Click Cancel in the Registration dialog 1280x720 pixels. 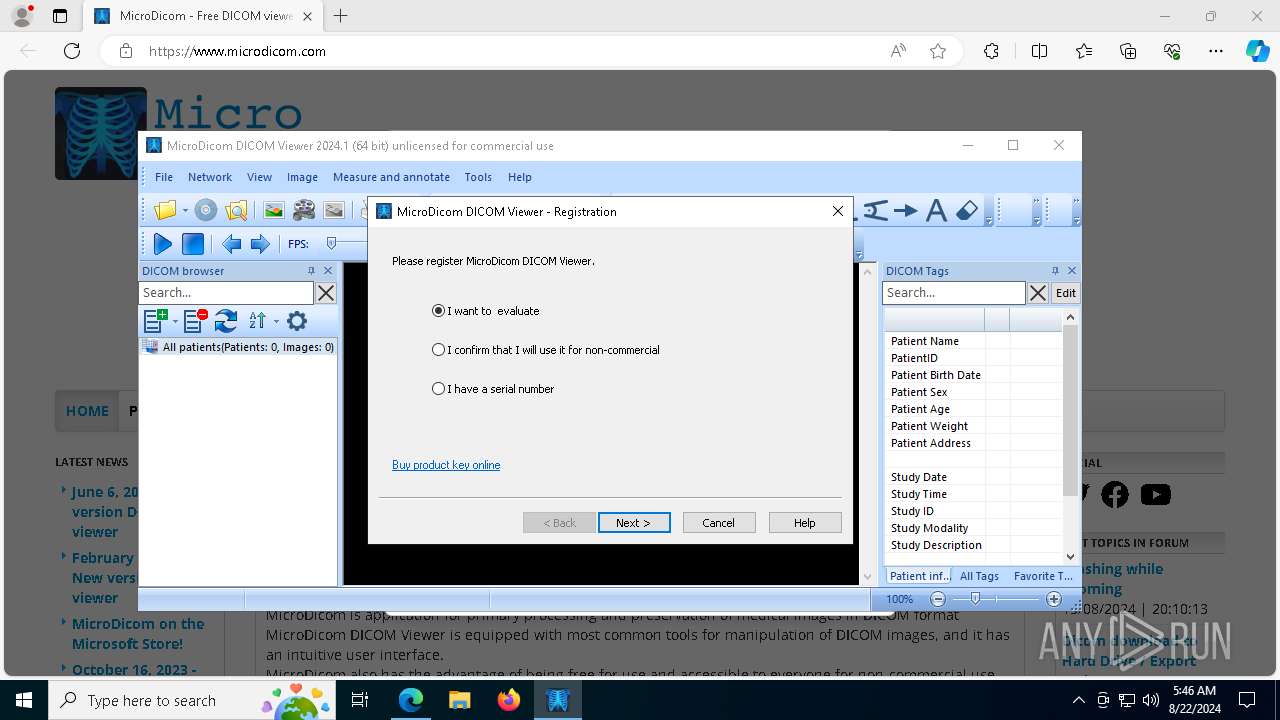(719, 523)
